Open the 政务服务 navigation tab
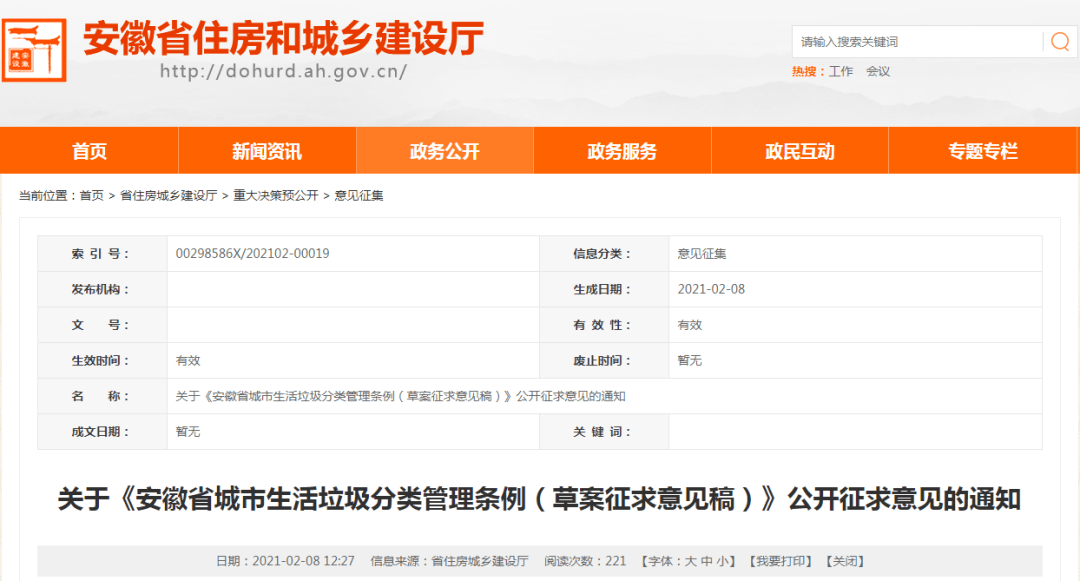The width and height of the screenshot is (1080, 581). pos(623,151)
